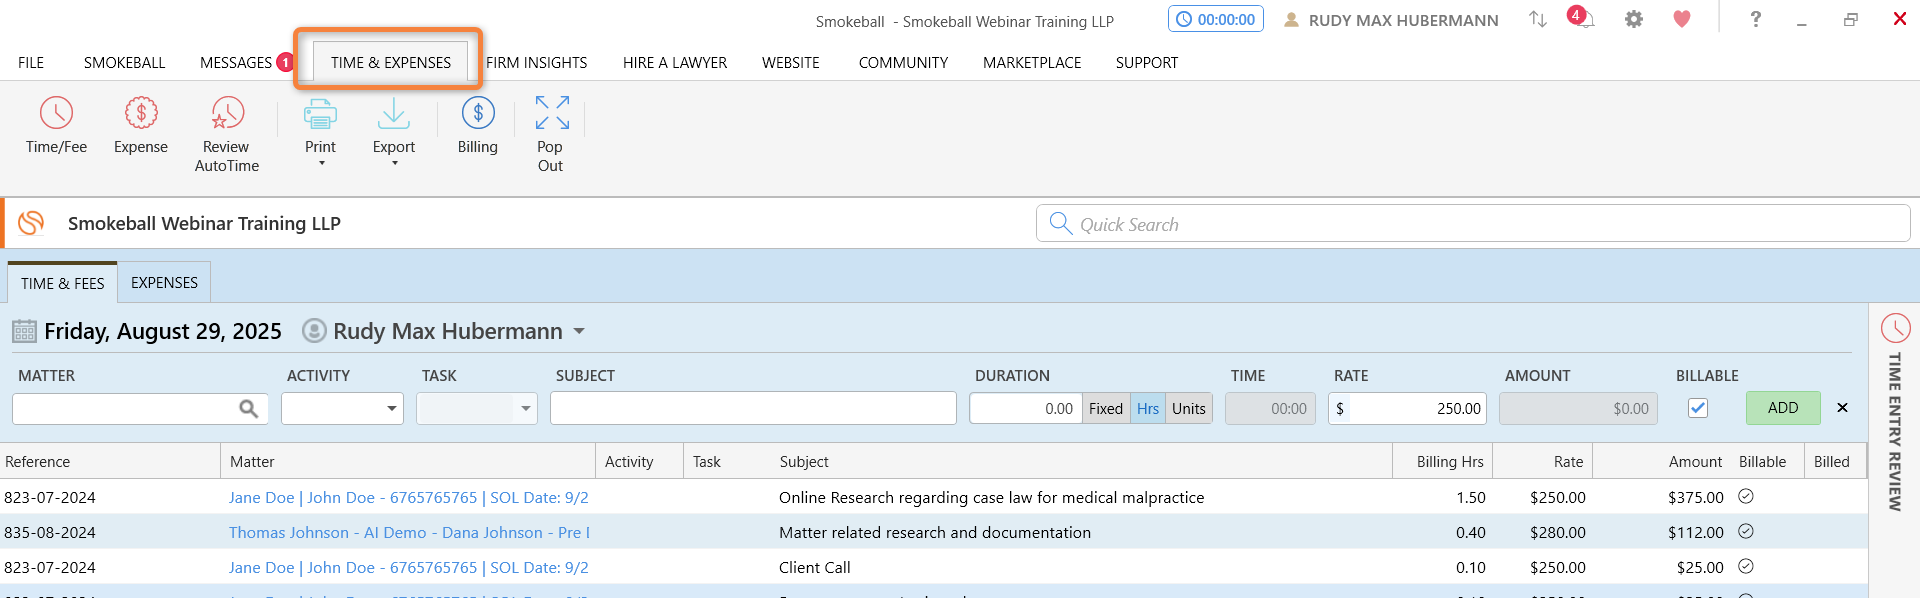Open HIRE A LAWYER tab
Image resolution: width=1920 pixels, height=598 pixels.
pyautogui.click(x=675, y=62)
